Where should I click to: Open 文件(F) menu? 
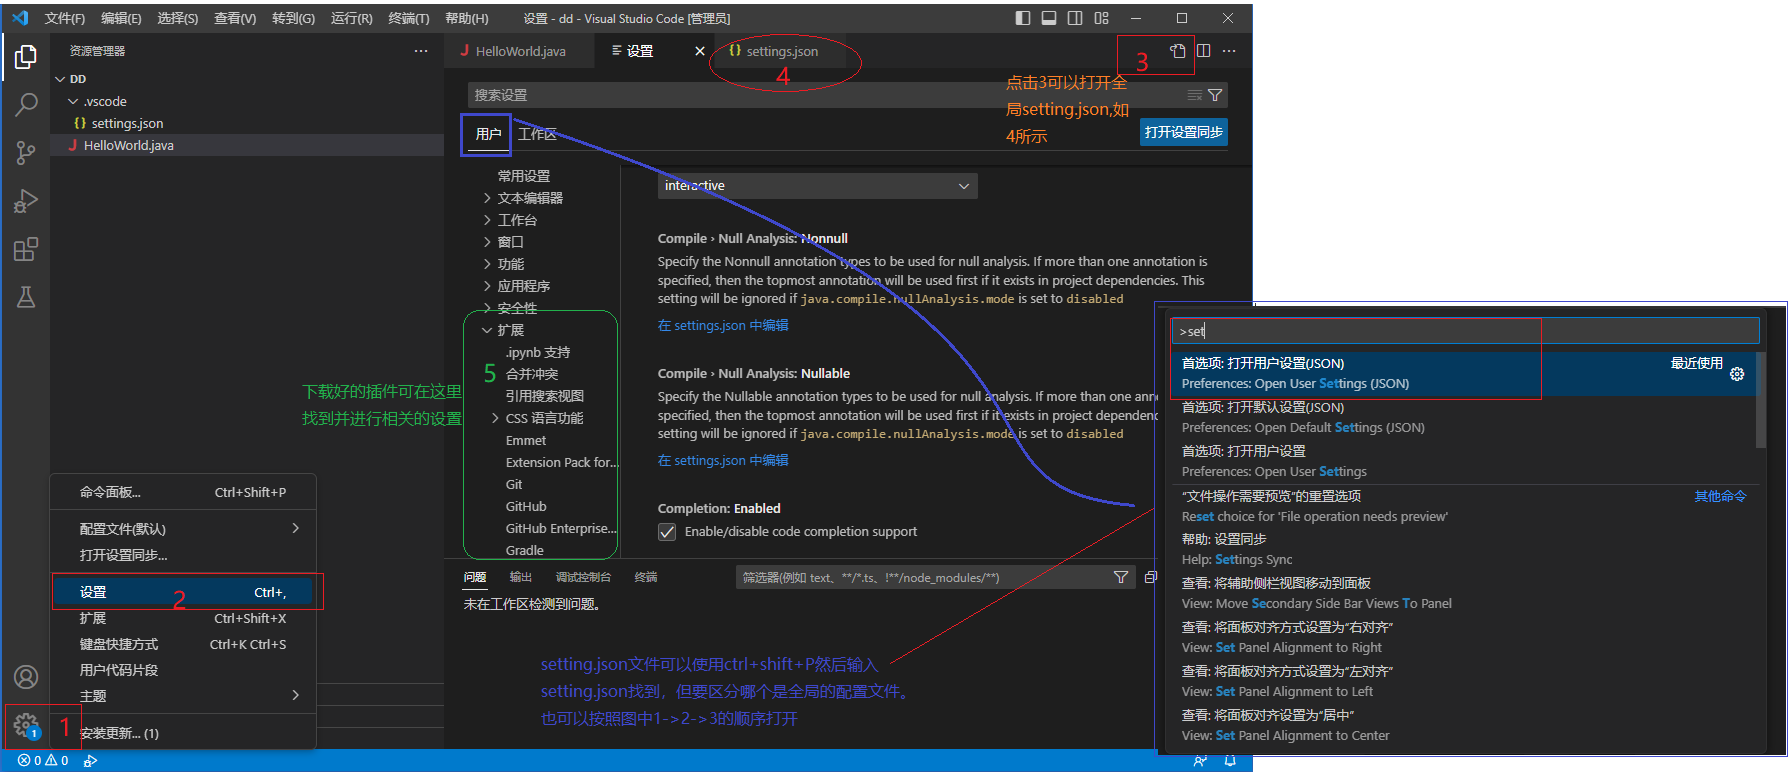65,18
